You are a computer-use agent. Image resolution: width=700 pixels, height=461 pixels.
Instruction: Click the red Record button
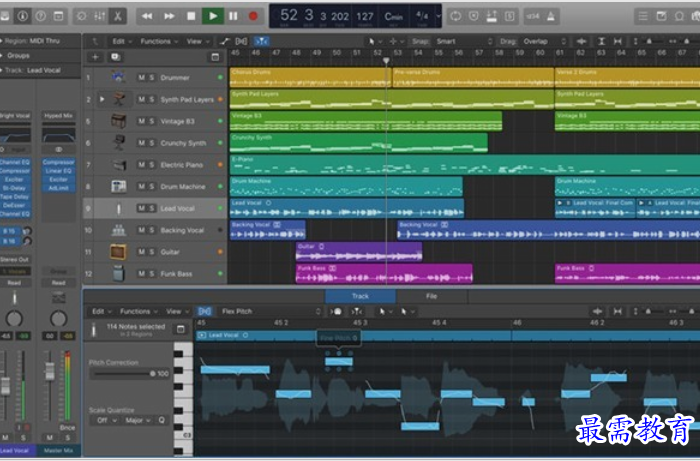point(253,15)
